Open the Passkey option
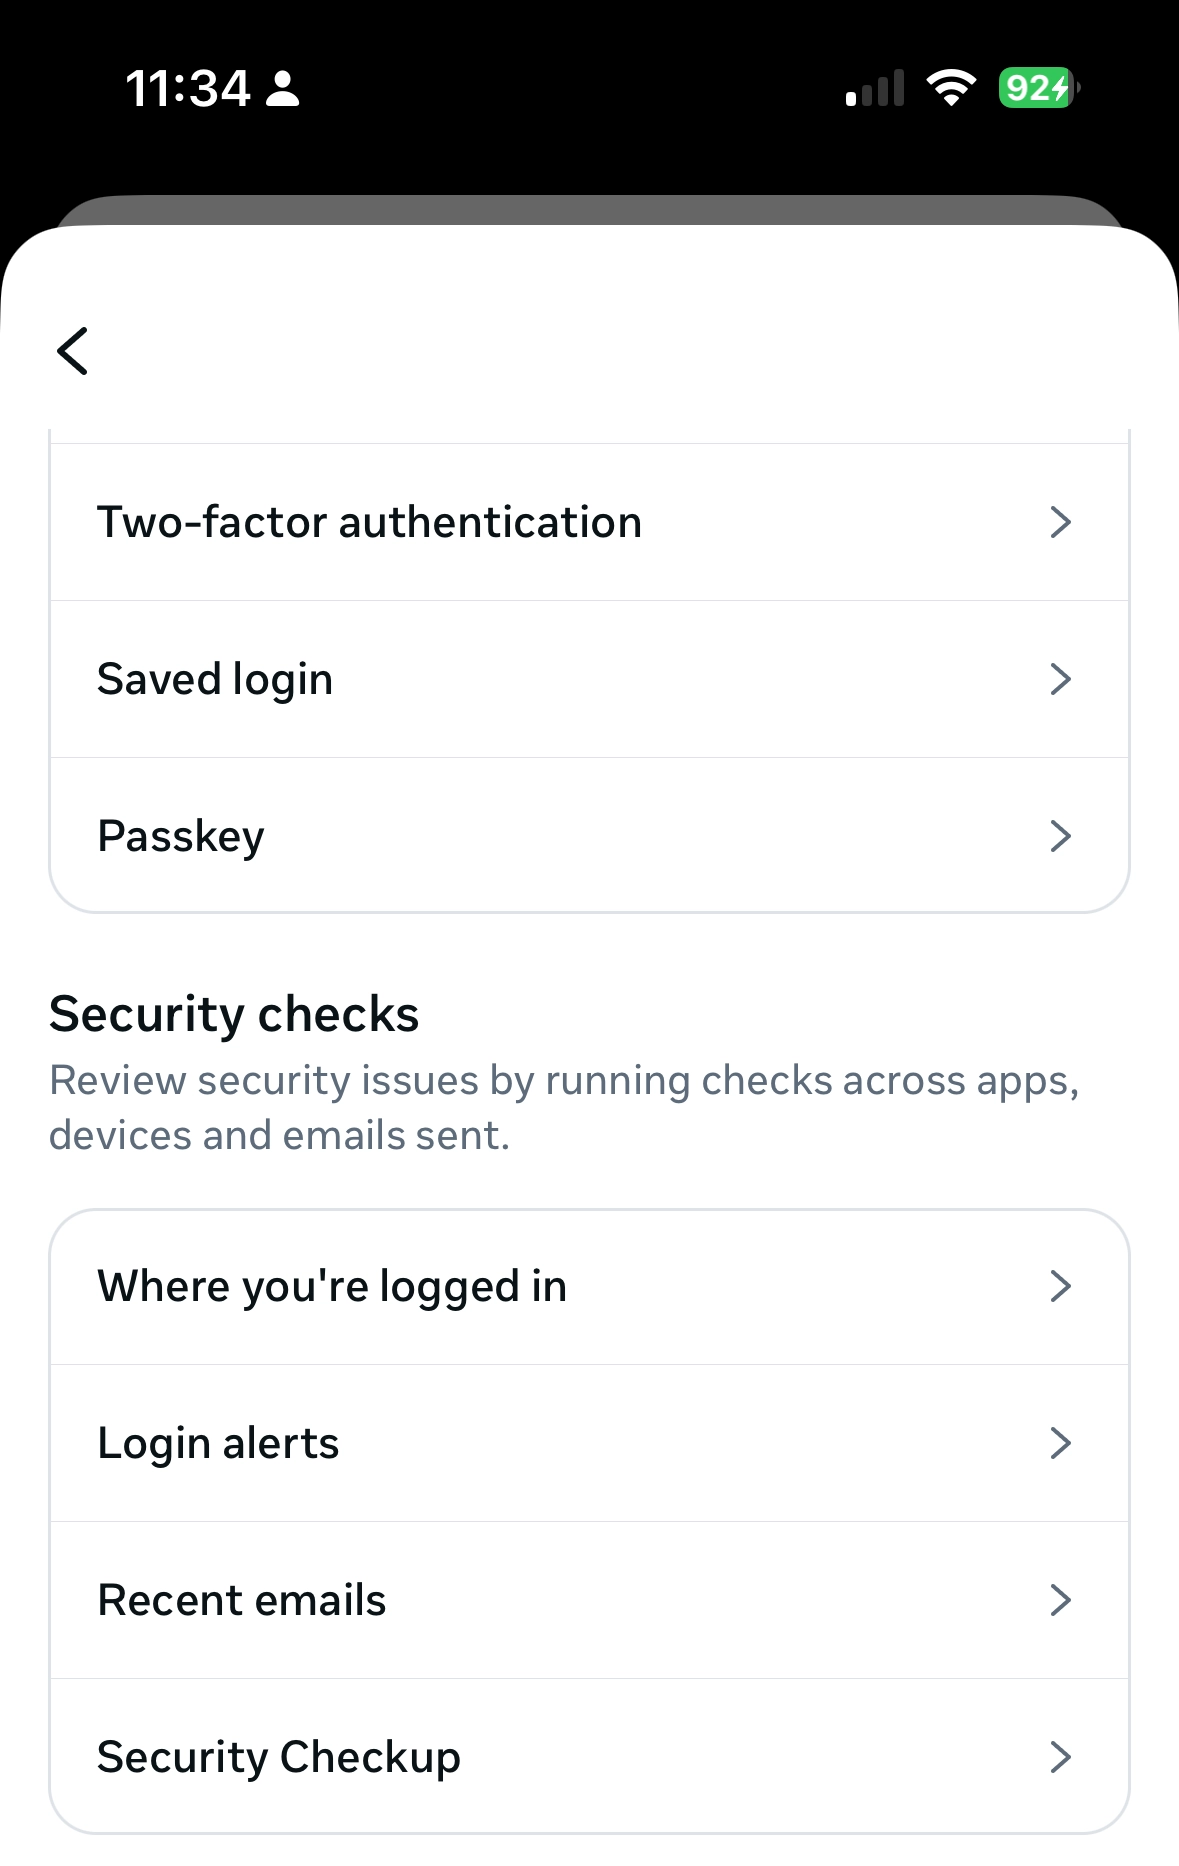The image size is (1179, 1866). coord(181,836)
